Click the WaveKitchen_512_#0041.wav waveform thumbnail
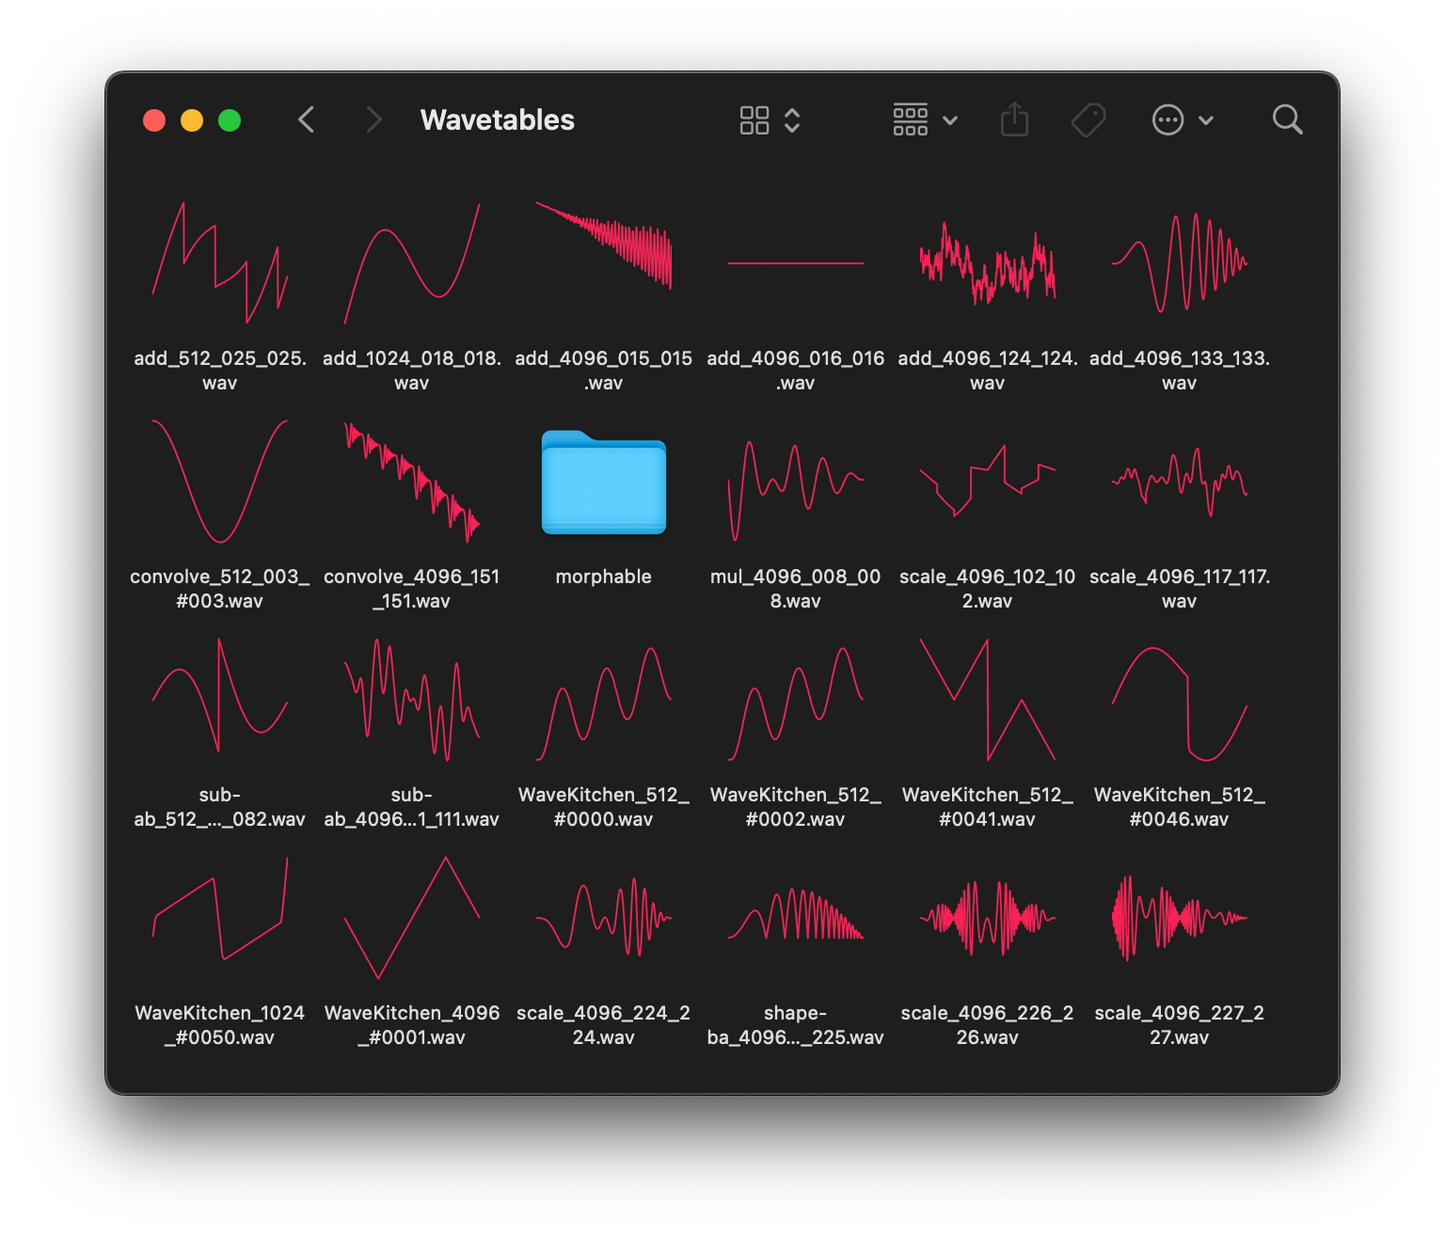 [987, 700]
